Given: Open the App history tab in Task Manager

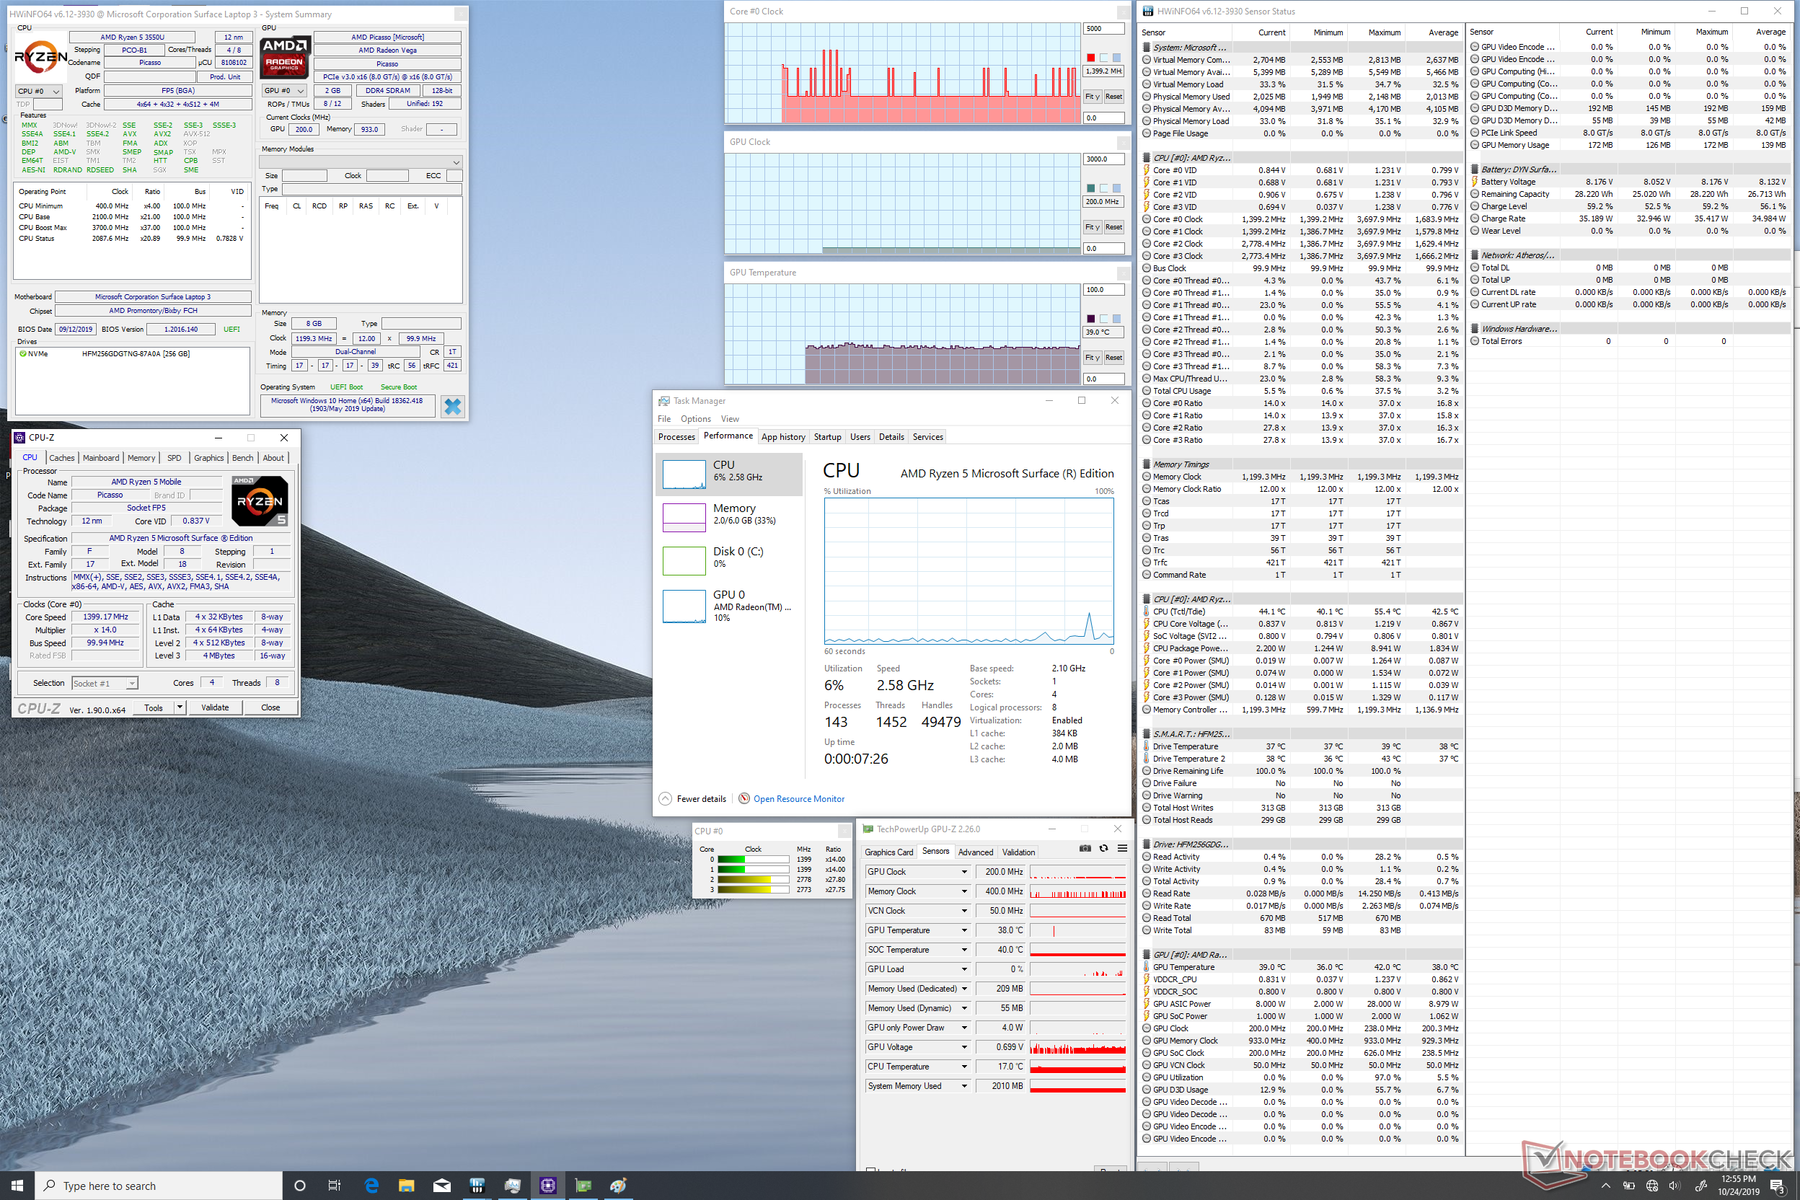Looking at the screenshot, I should click(783, 437).
